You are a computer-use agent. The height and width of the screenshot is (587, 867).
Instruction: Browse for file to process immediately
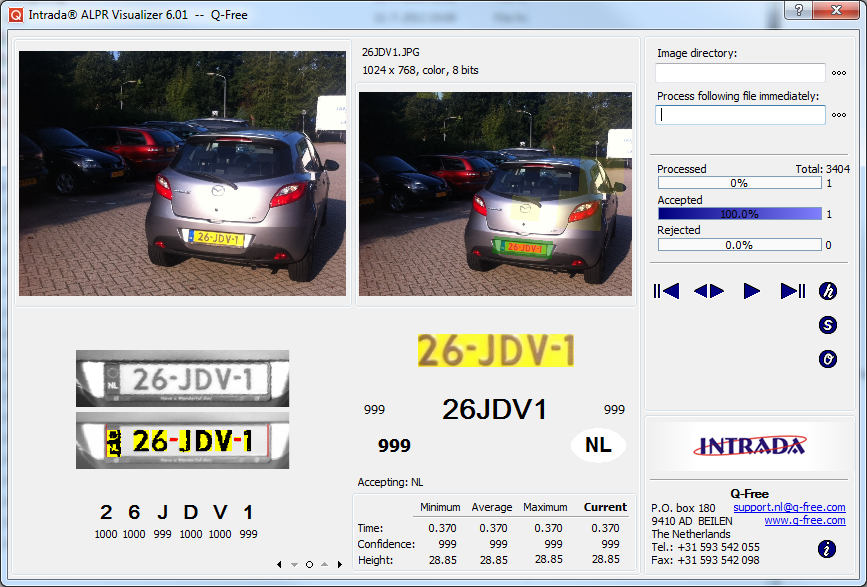(839, 116)
